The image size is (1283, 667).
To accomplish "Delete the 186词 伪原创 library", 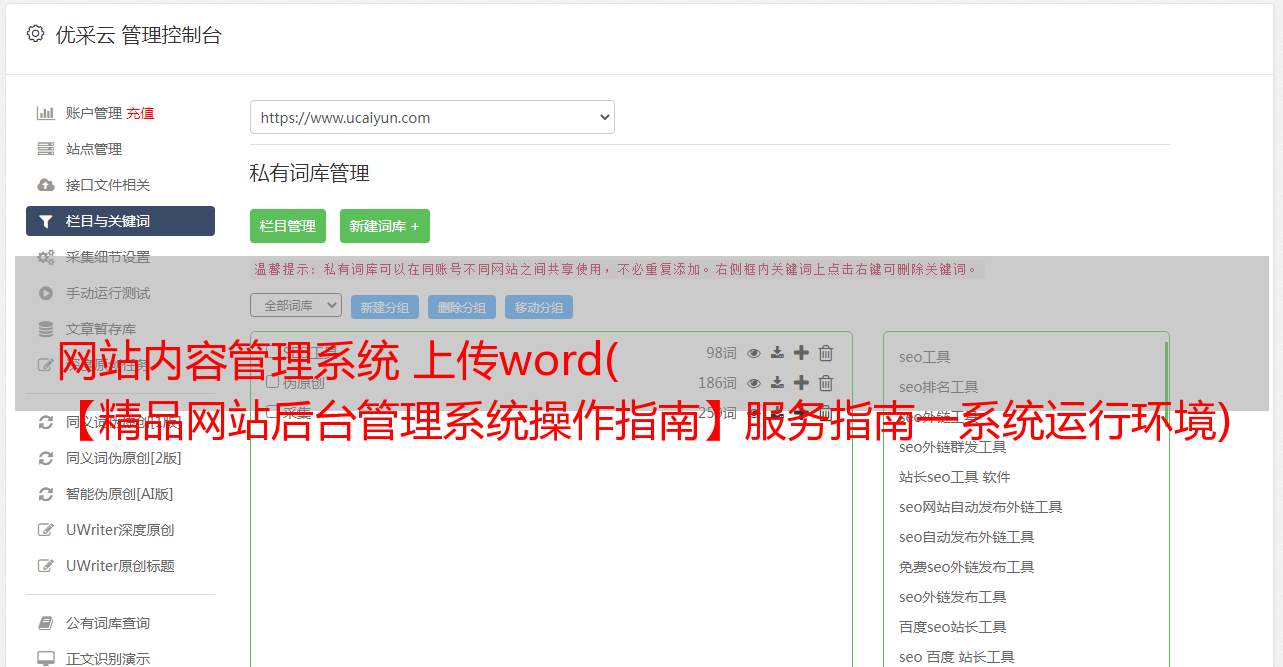I will tap(826, 383).
